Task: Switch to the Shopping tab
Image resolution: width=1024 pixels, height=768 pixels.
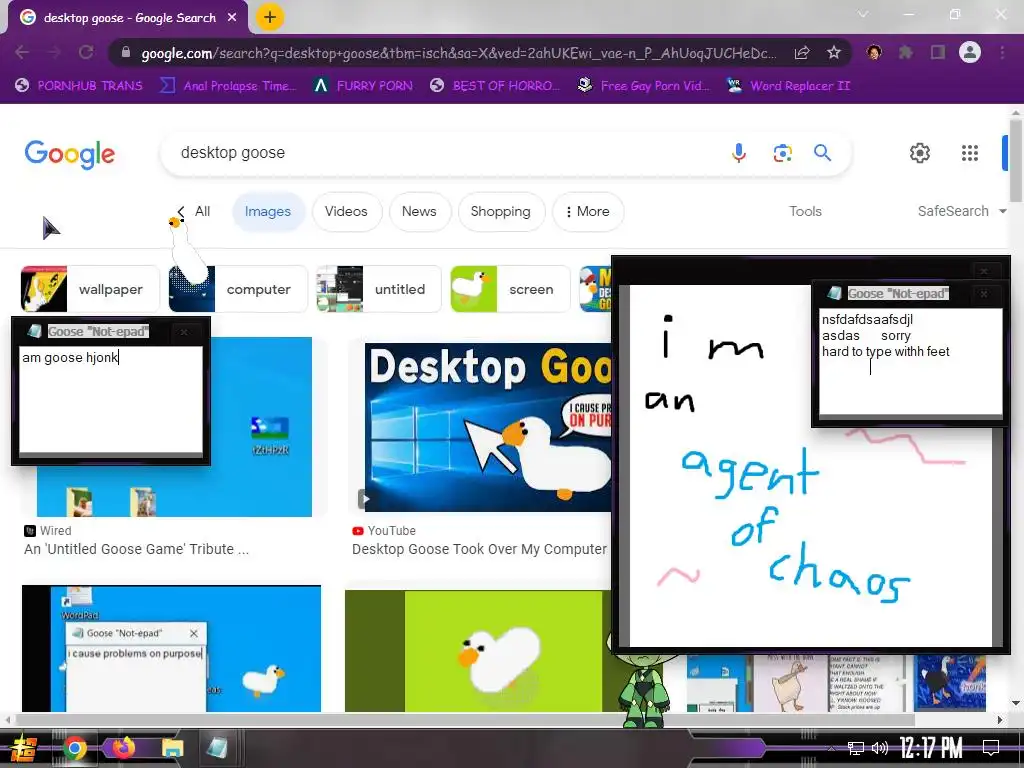Action: click(x=501, y=212)
